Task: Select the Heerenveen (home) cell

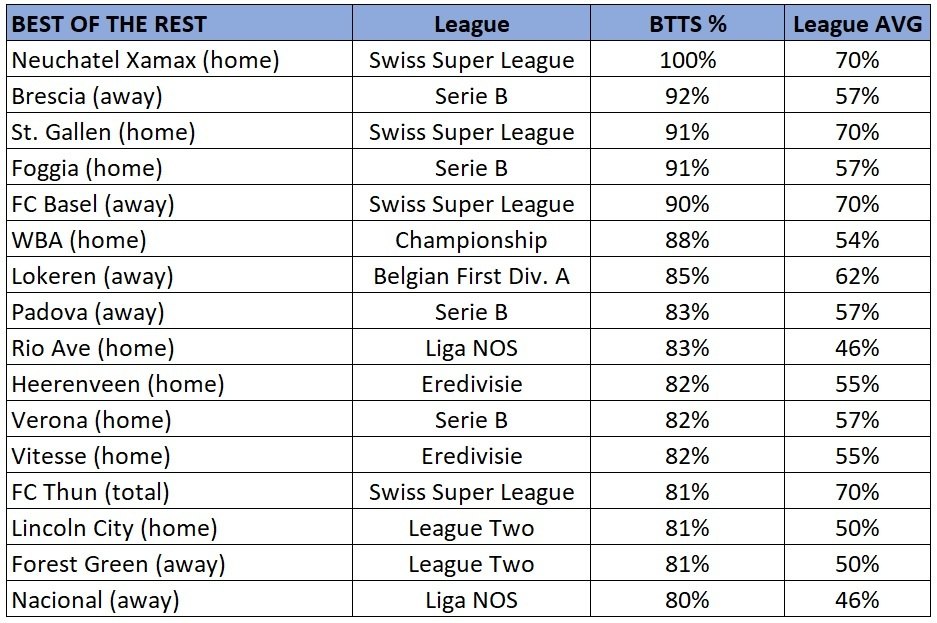Action: 179,383
